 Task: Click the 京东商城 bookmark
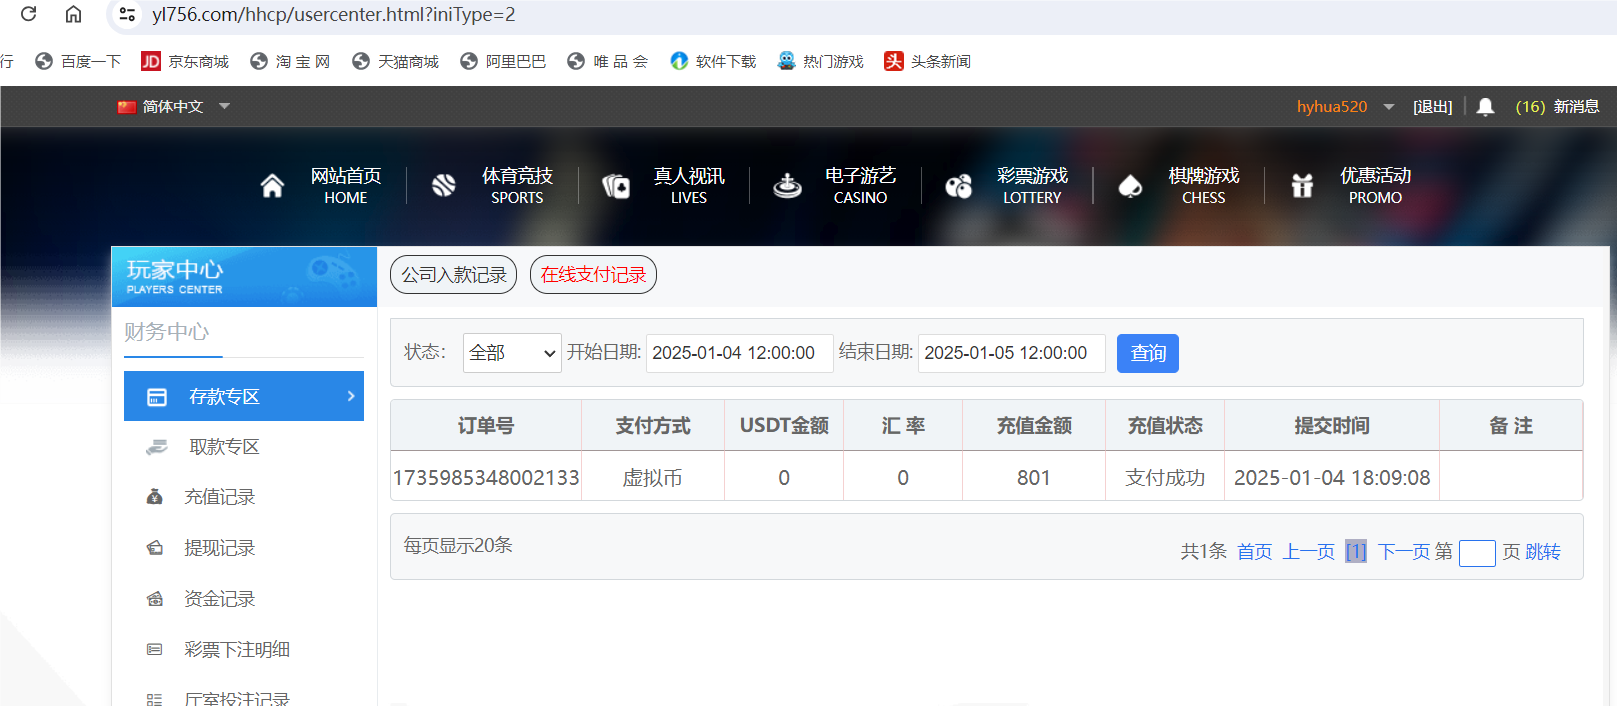[x=186, y=62]
